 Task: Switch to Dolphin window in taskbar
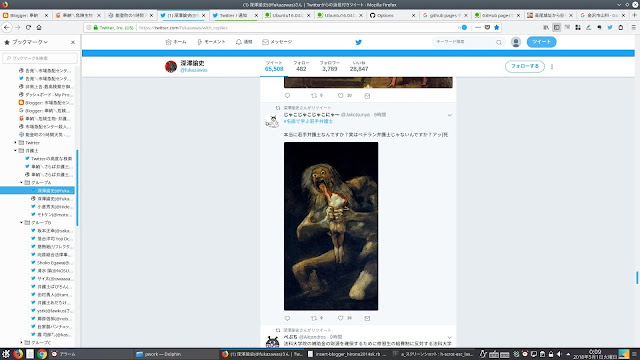[x=176, y=354]
